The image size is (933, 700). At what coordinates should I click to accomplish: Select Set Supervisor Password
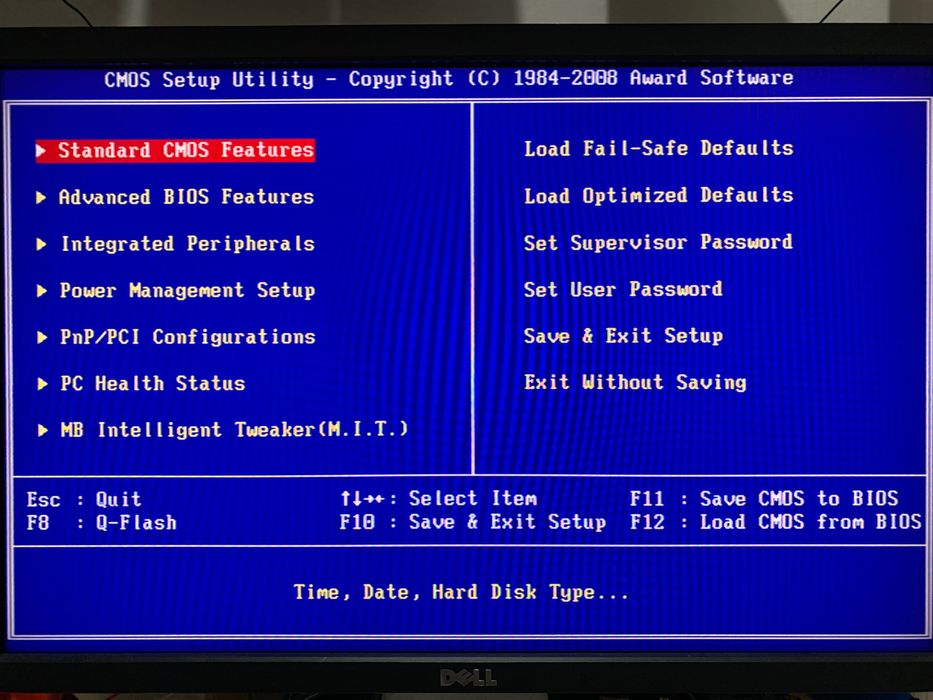tap(658, 242)
